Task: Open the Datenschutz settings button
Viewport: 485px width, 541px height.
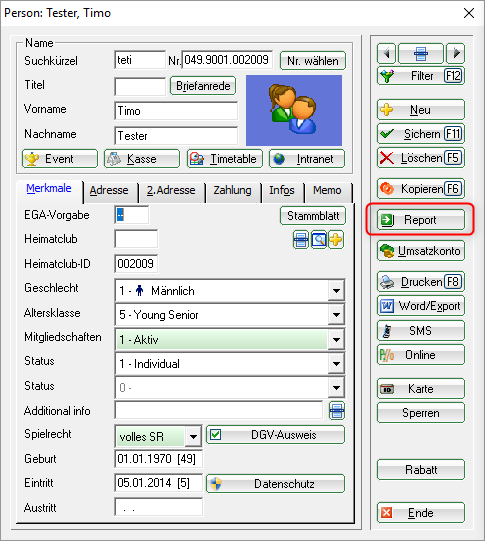Action: pos(275,484)
